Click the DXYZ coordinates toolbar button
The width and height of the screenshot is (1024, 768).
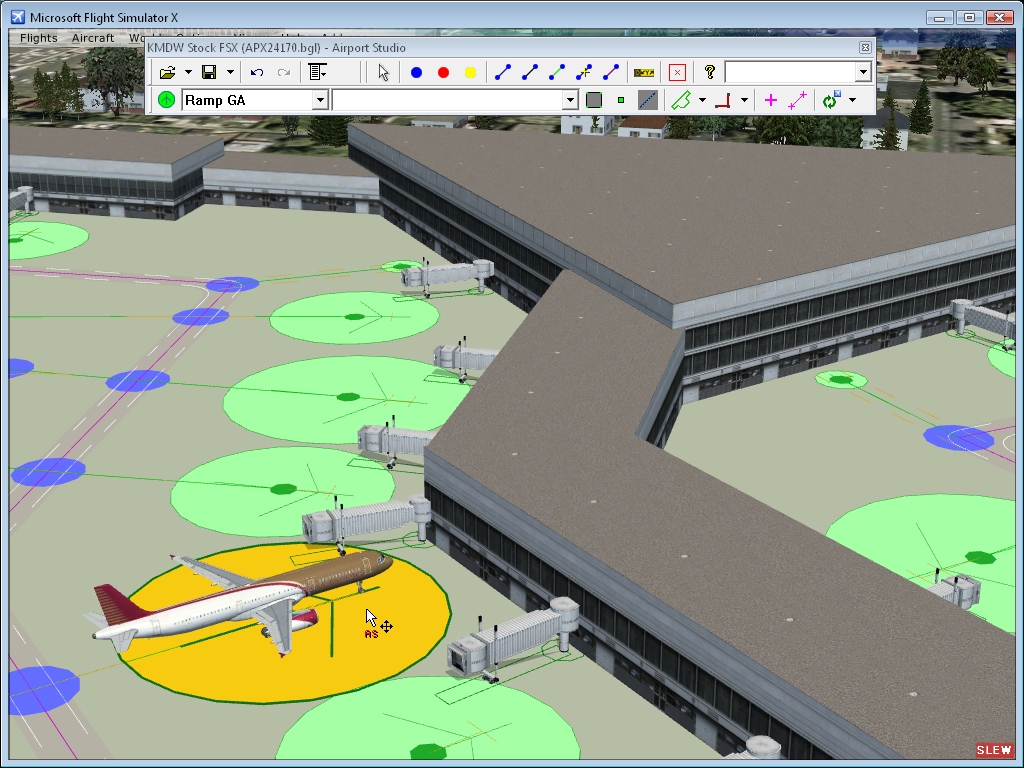(x=644, y=72)
